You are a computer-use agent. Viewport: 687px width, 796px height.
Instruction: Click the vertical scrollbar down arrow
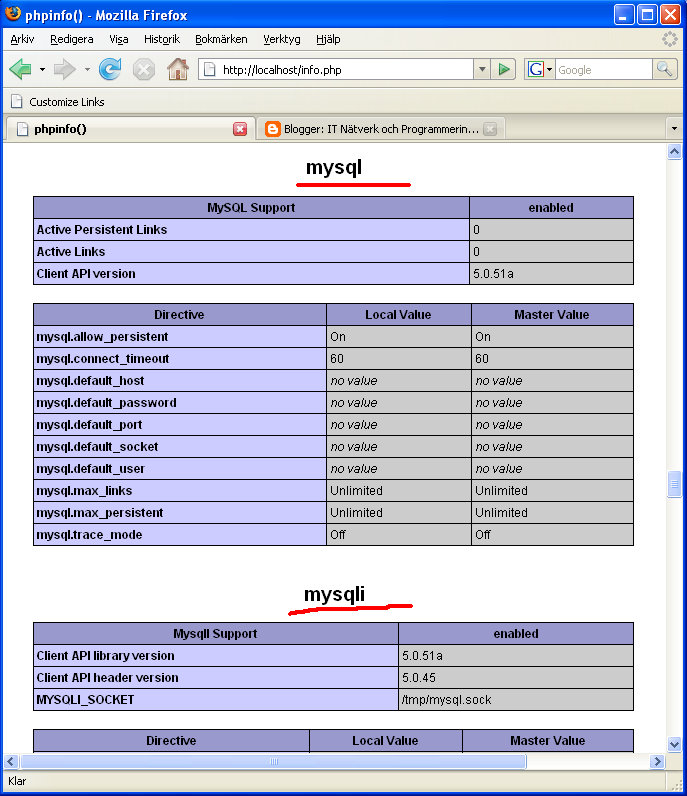pyautogui.click(x=674, y=745)
